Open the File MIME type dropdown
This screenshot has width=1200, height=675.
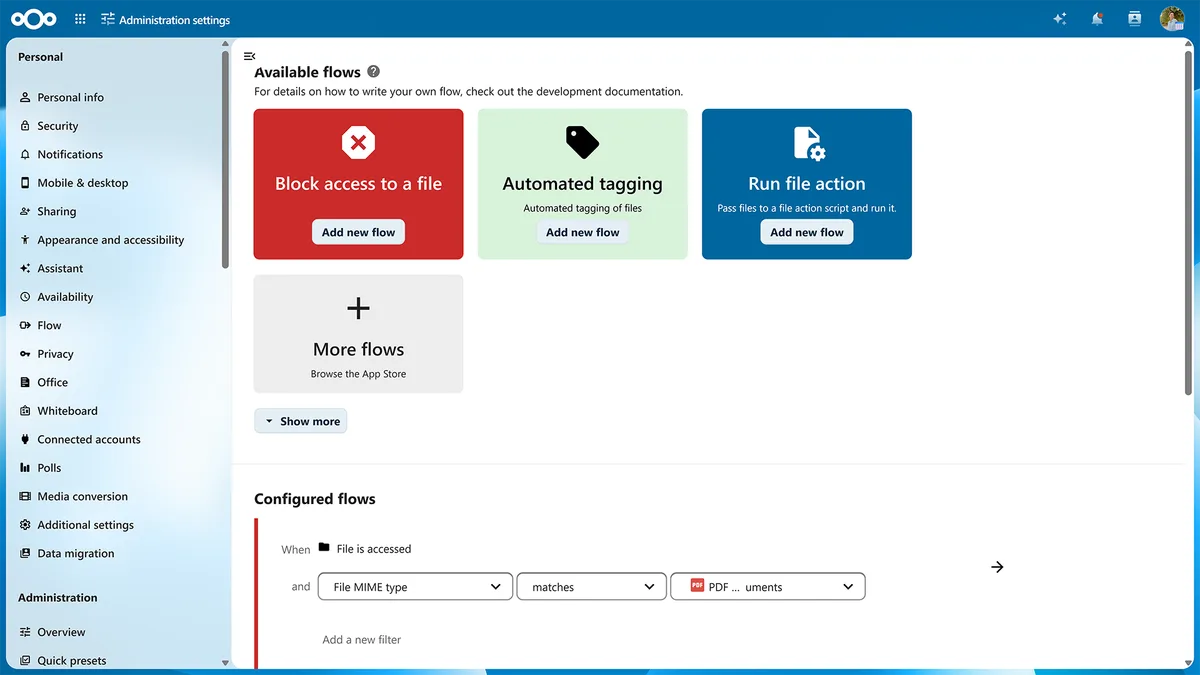(415, 587)
